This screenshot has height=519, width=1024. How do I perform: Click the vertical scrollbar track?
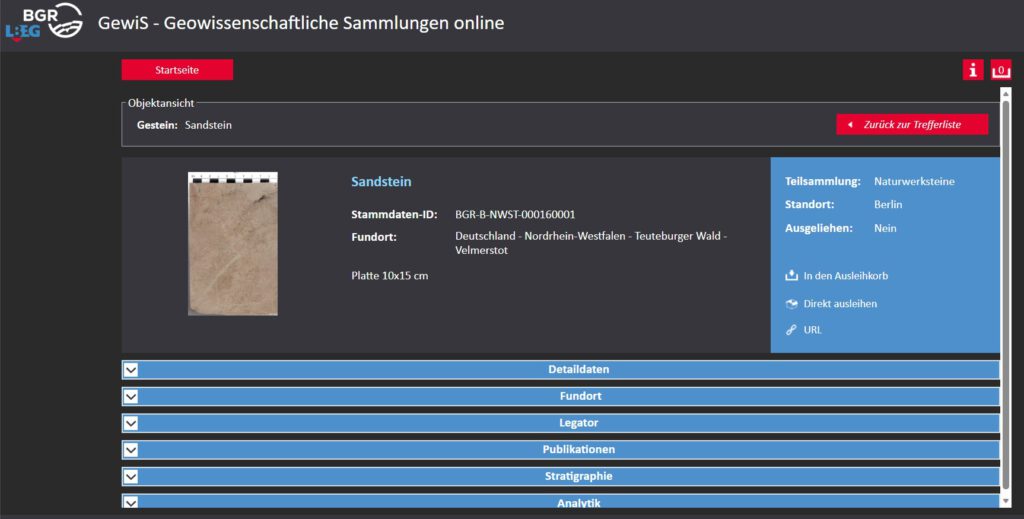[1006, 300]
